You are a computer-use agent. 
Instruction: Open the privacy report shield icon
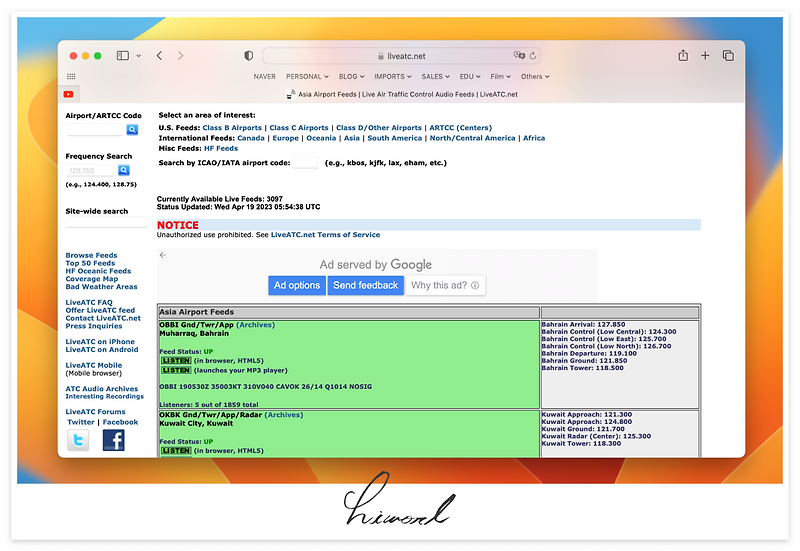[248, 56]
